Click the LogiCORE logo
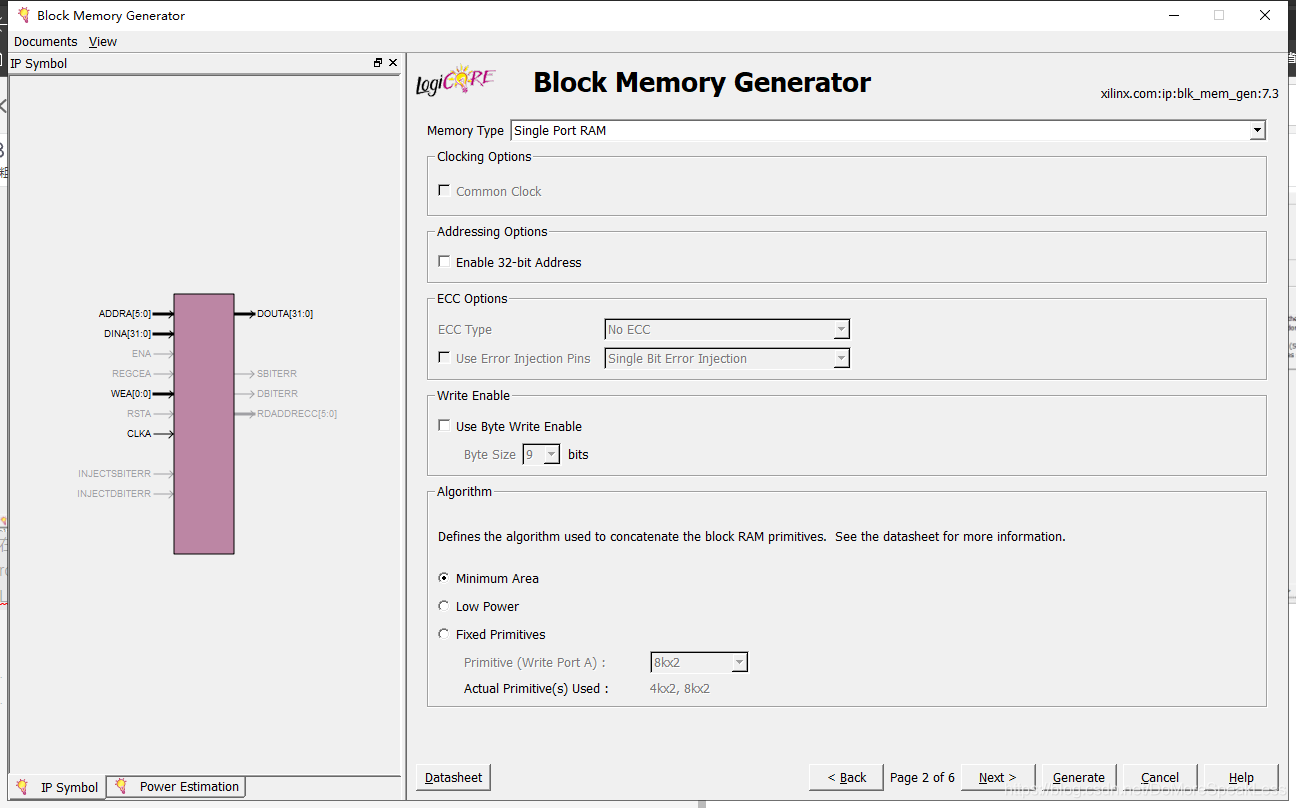This screenshot has width=1296, height=808. [455, 82]
